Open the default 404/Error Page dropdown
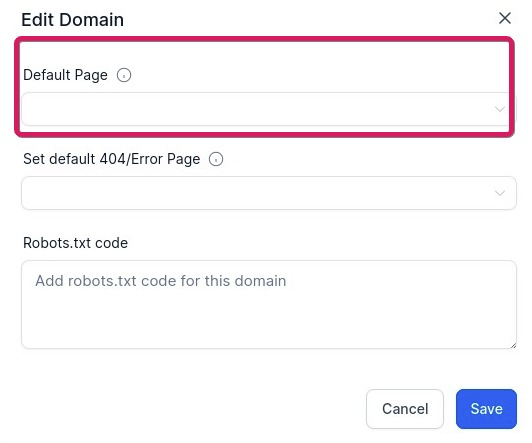 click(269, 193)
